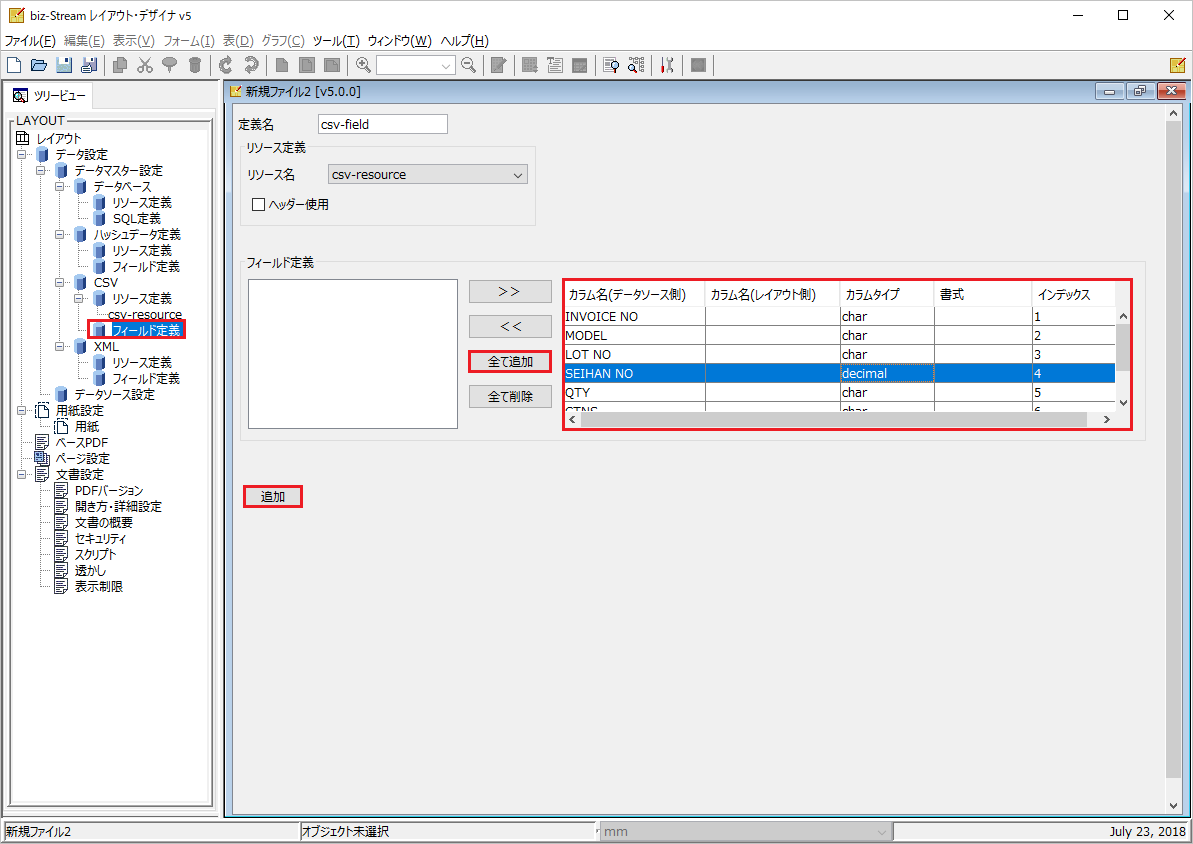Click the document preview magnifier icon
Screen dimensions: 1193x844
click(x=611, y=65)
